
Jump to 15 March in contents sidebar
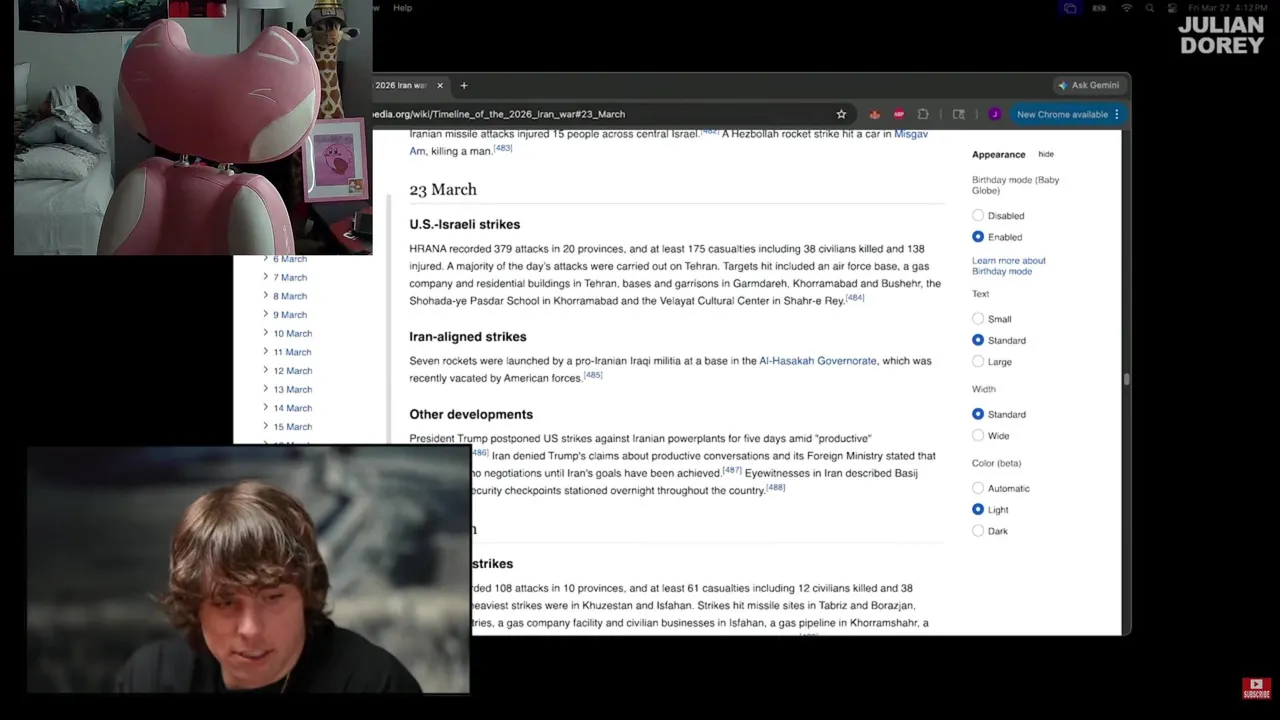(x=293, y=427)
